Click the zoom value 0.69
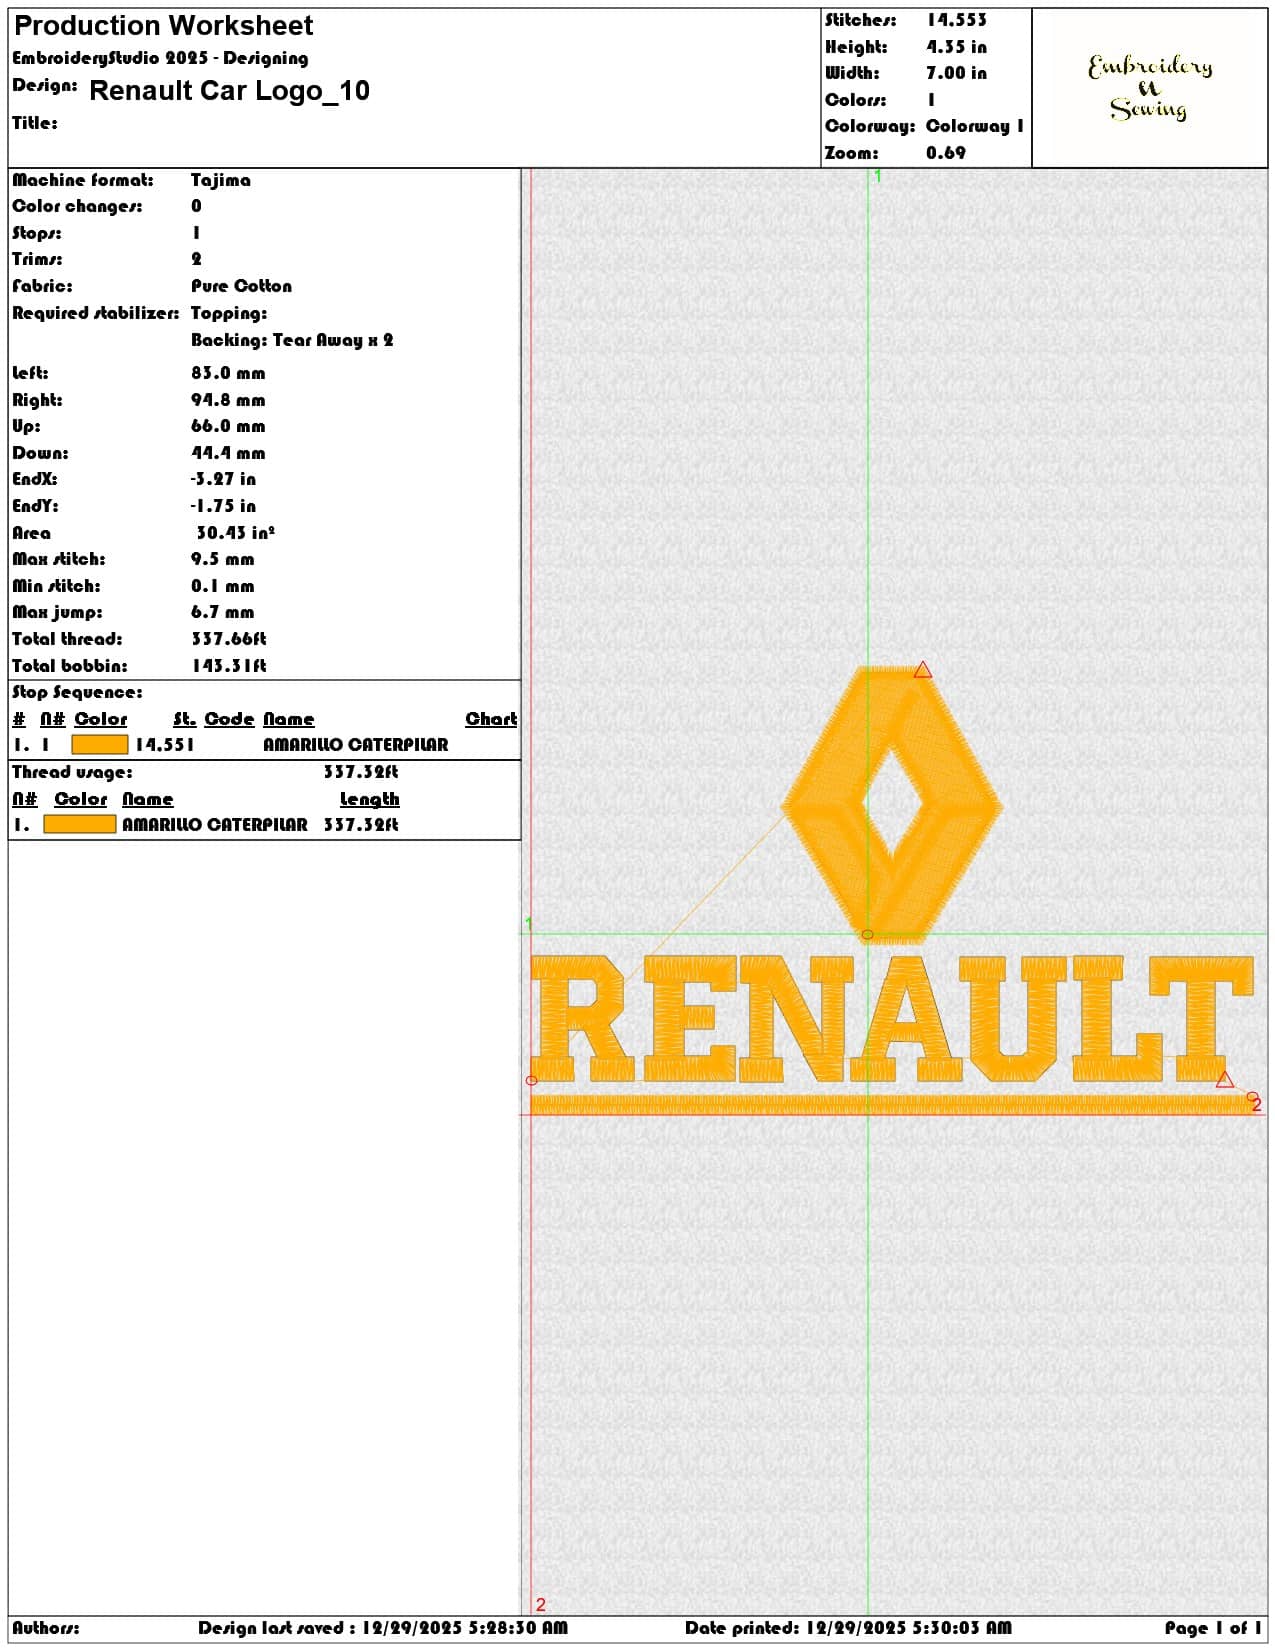 (x=946, y=153)
